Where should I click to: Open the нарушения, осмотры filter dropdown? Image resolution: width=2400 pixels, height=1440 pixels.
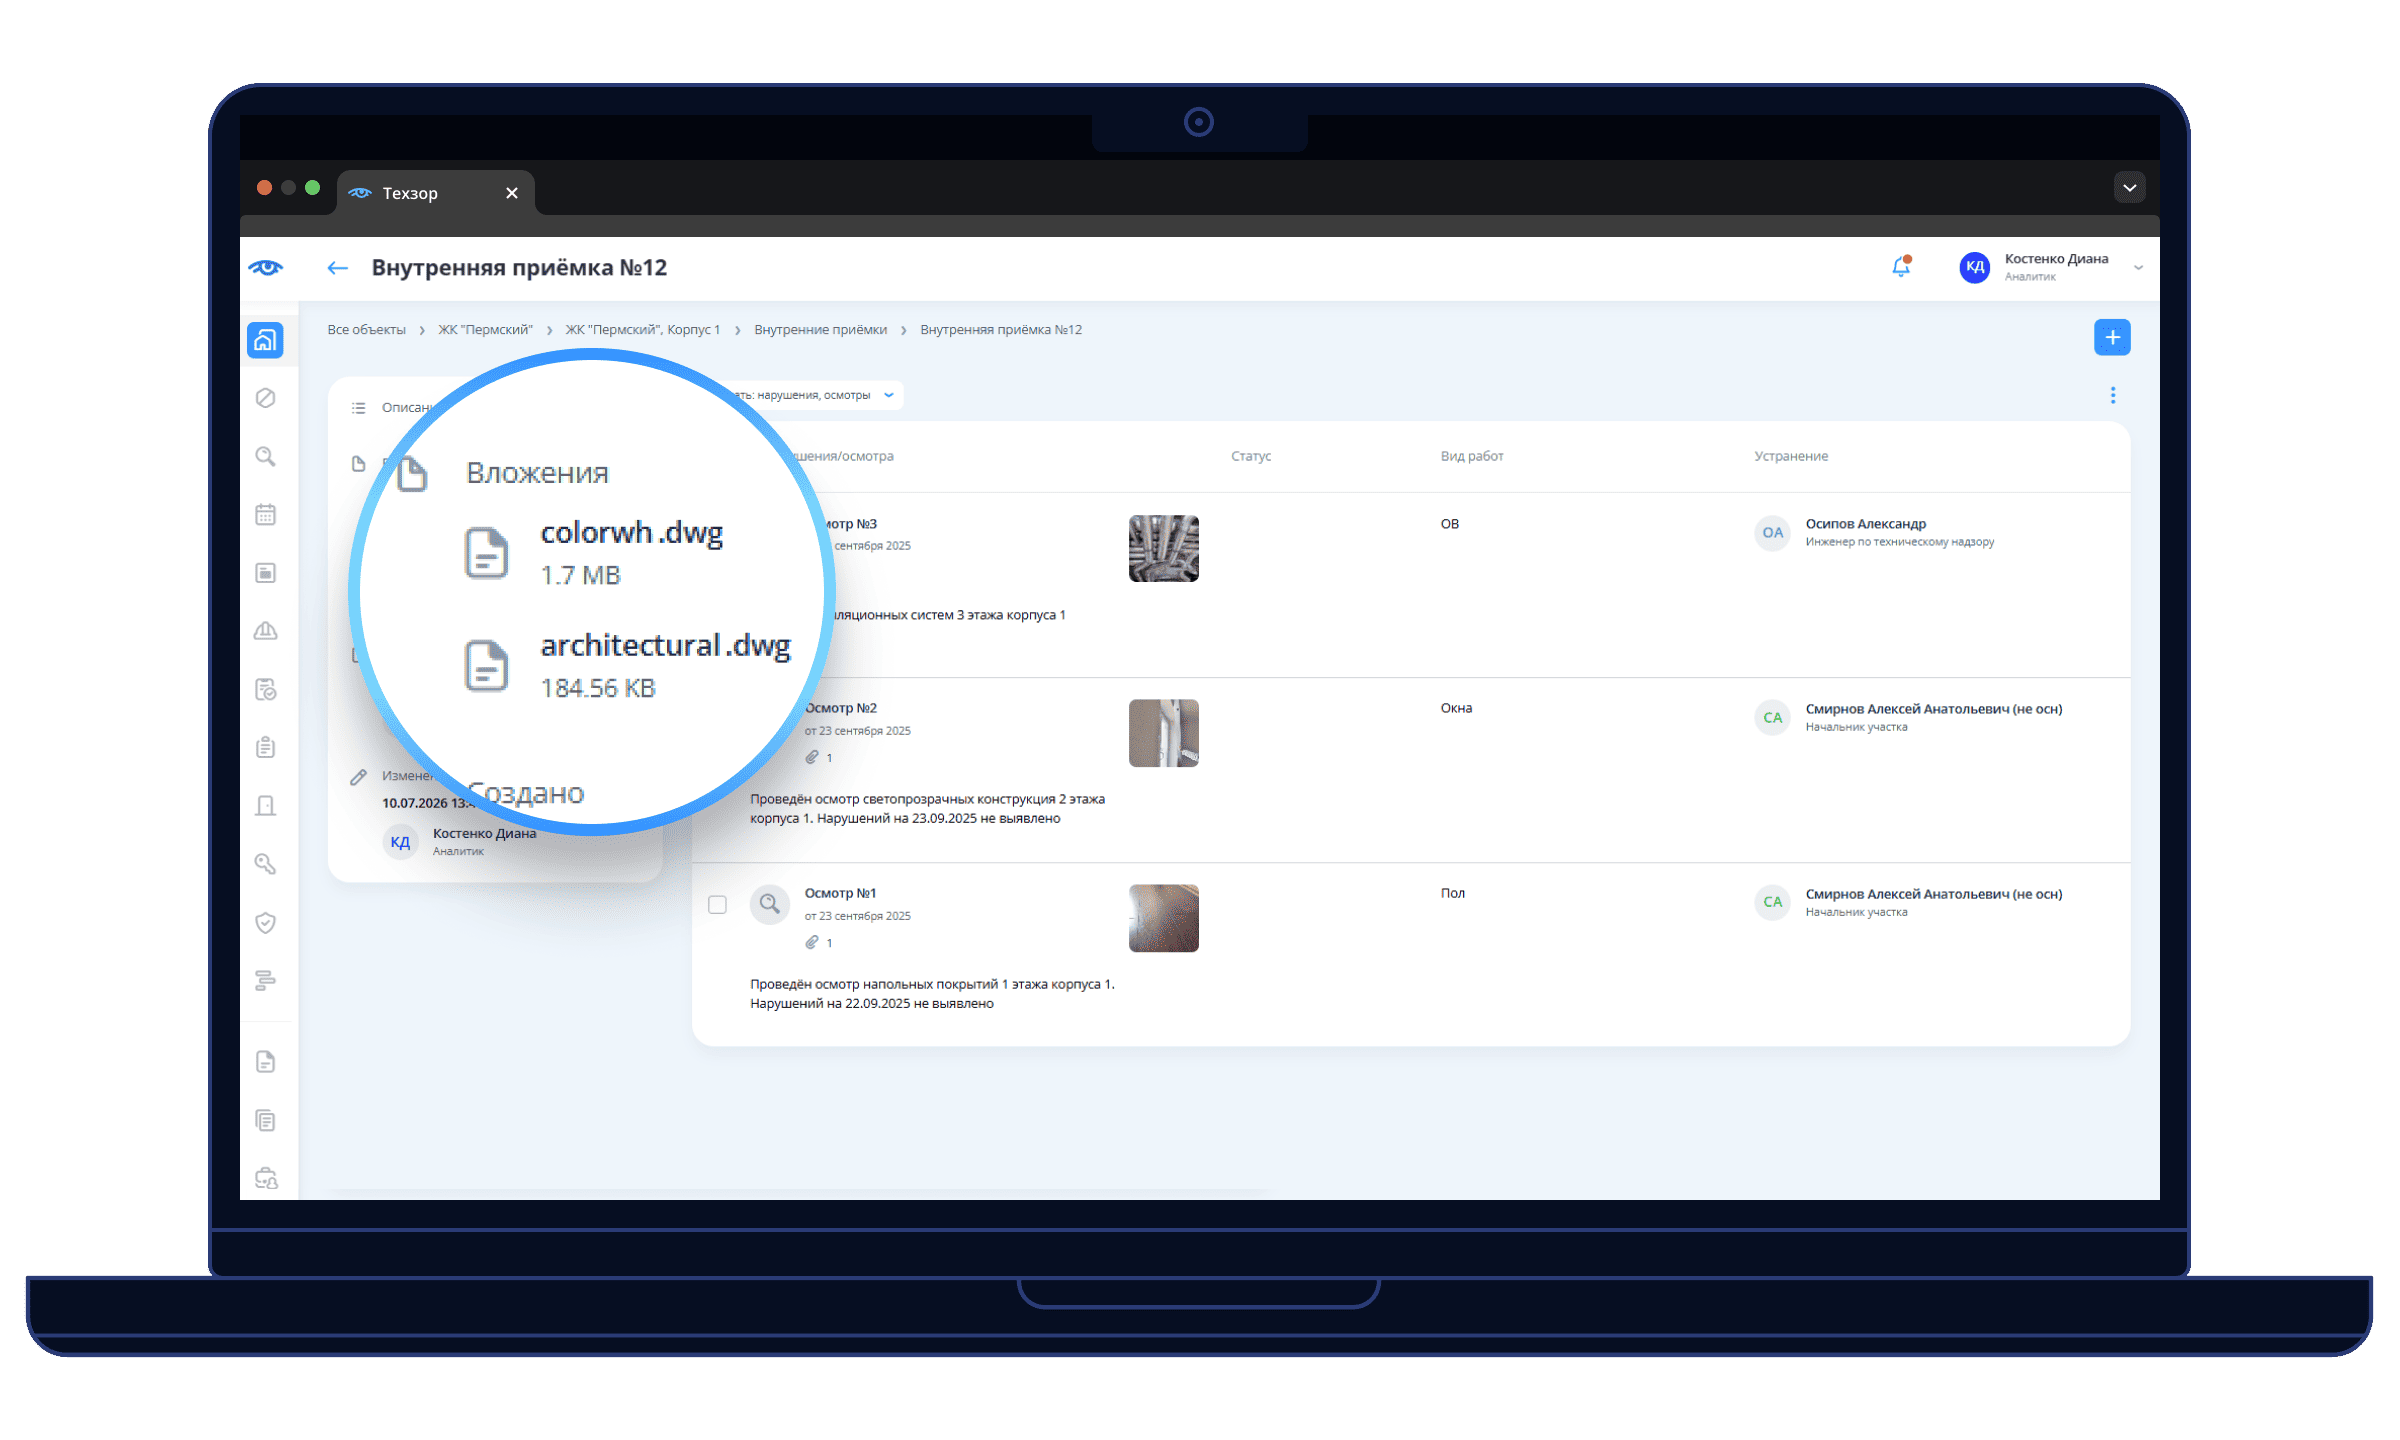point(815,395)
